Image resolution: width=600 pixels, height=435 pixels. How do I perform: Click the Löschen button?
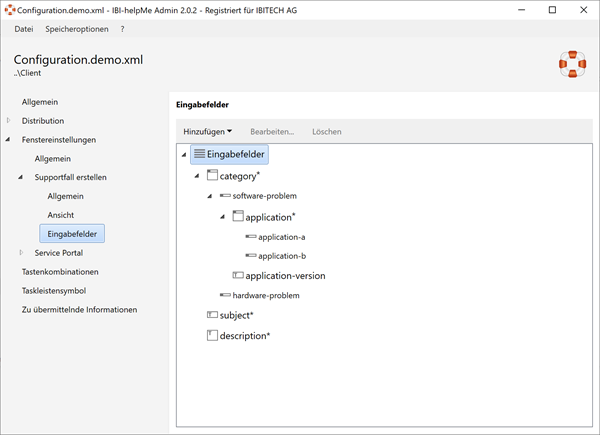click(327, 132)
